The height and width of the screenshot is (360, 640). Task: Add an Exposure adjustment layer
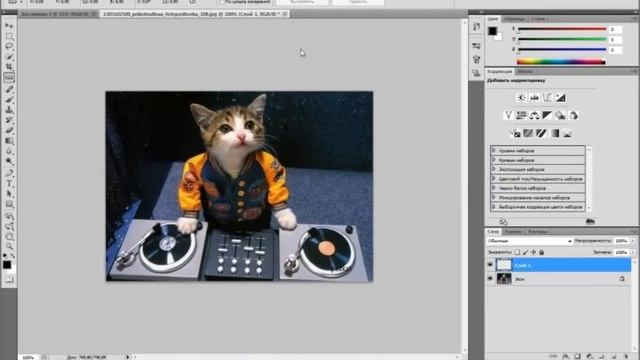560,98
